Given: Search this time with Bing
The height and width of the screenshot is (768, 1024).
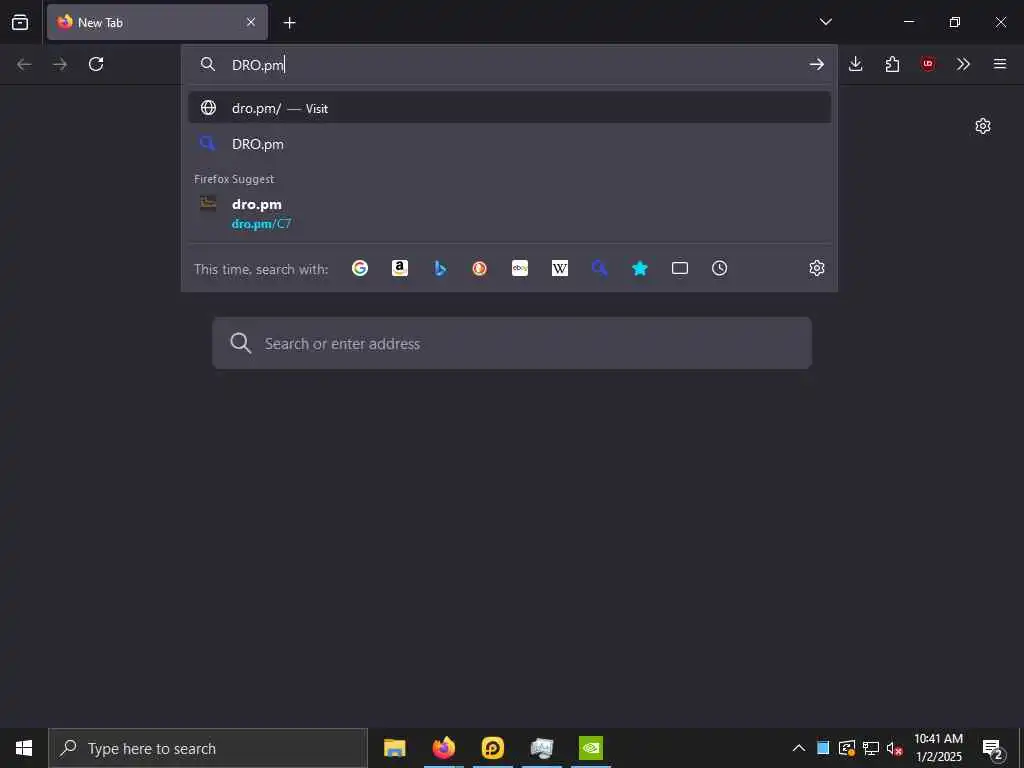Looking at the screenshot, I should [440, 268].
